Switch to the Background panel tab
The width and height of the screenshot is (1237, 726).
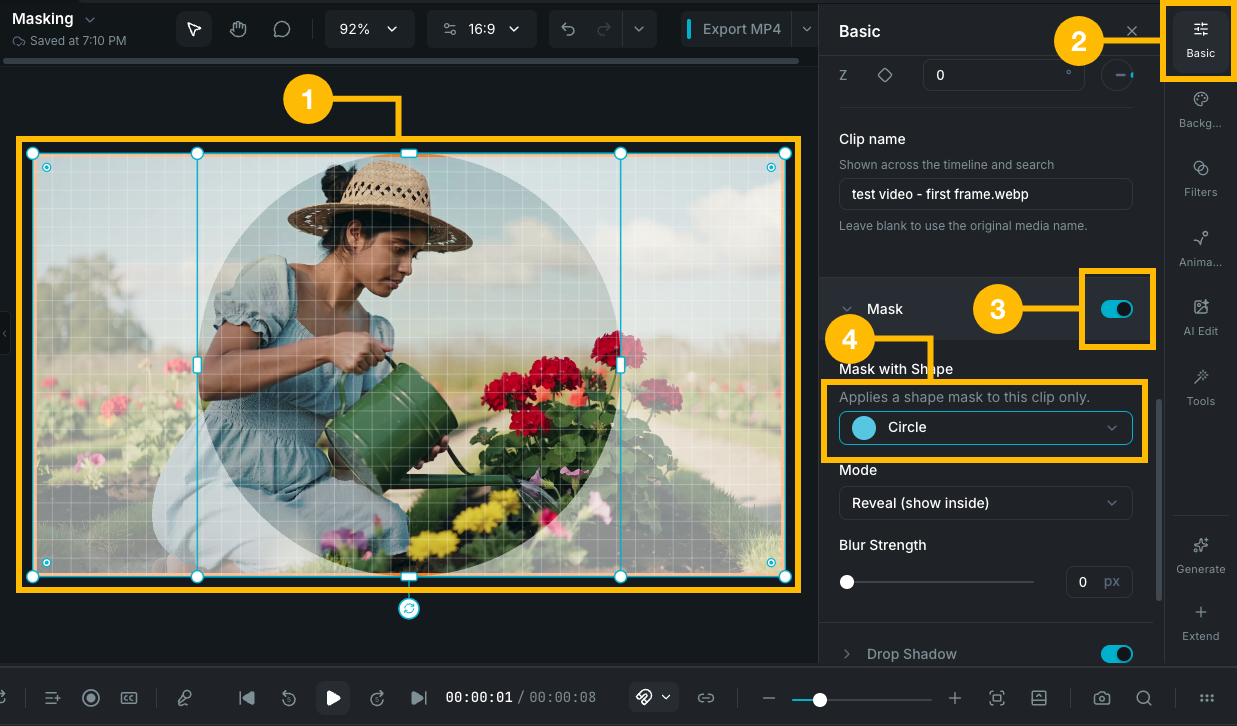(x=1200, y=107)
